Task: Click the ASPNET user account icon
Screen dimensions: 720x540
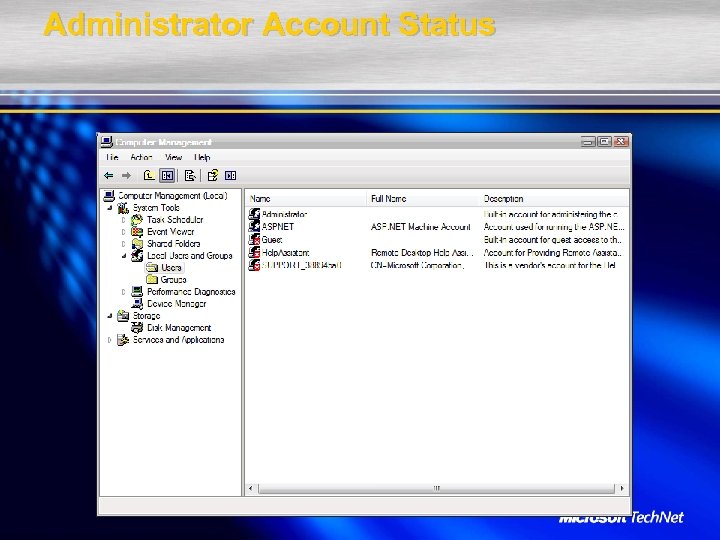Action: coord(254,226)
